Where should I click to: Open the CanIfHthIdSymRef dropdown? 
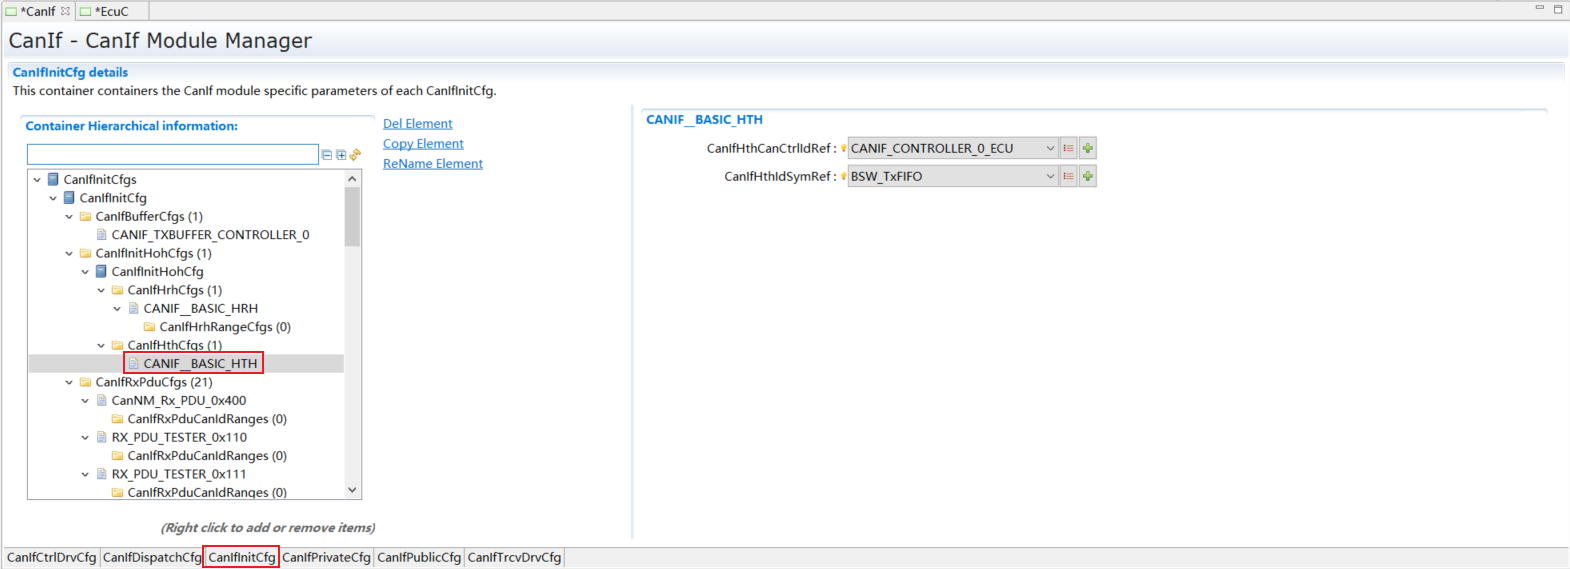tap(1049, 176)
